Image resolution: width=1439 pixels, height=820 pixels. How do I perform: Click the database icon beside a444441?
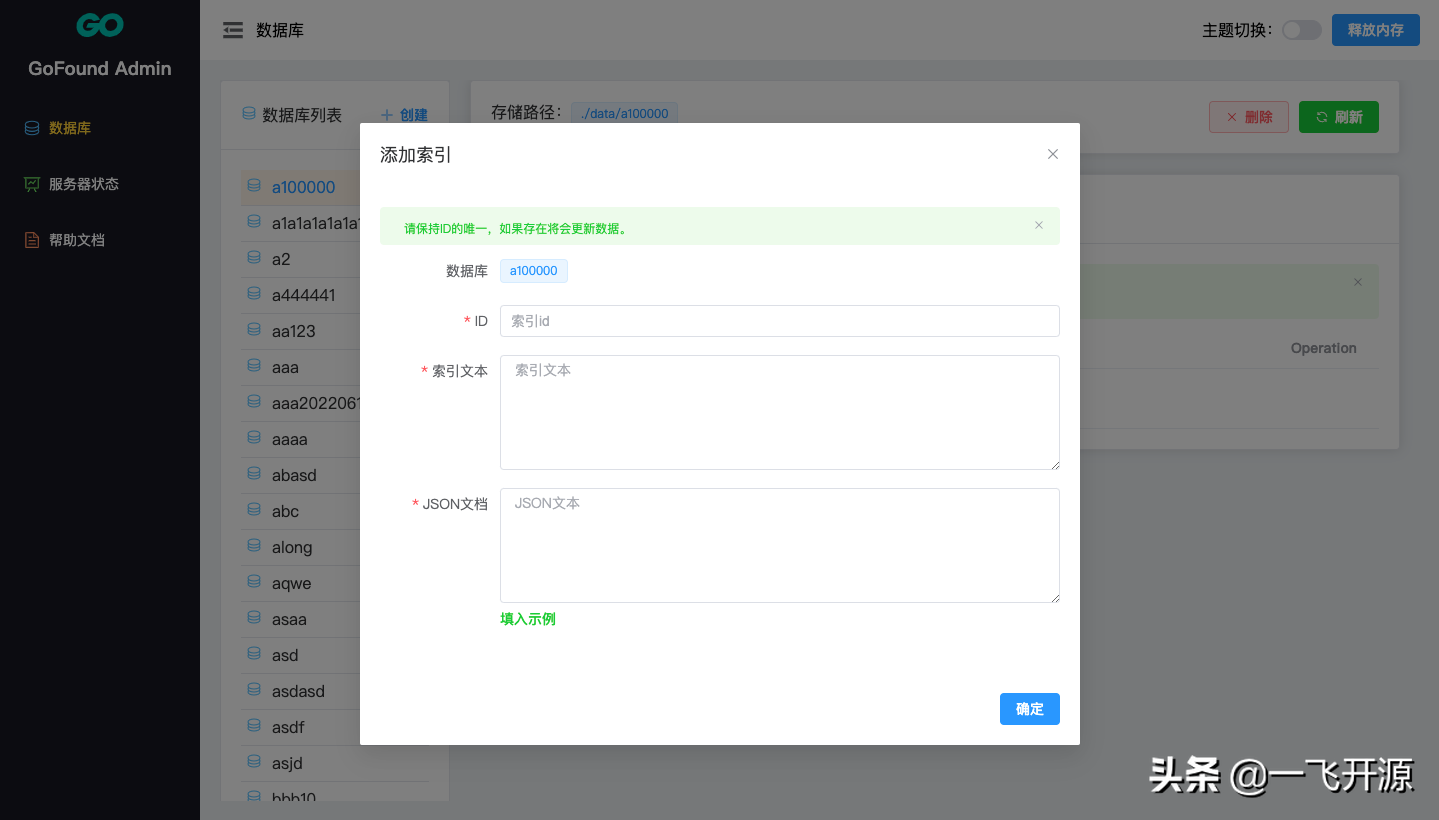[x=254, y=294]
